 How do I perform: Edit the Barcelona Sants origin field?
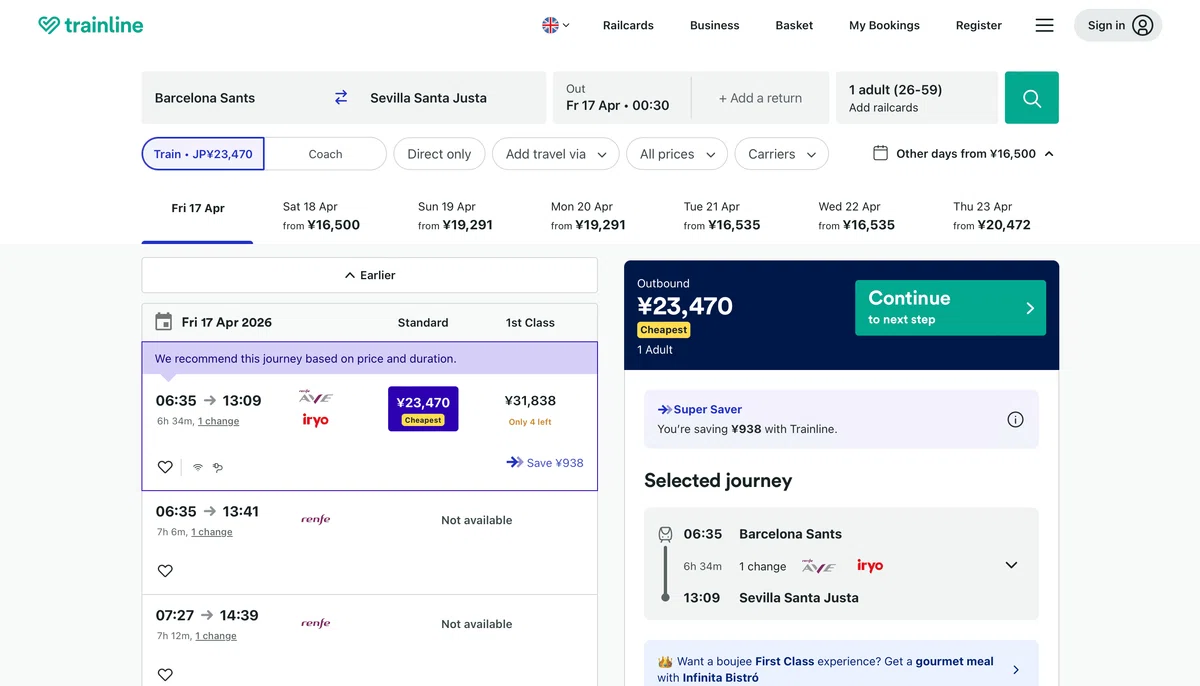(236, 97)
